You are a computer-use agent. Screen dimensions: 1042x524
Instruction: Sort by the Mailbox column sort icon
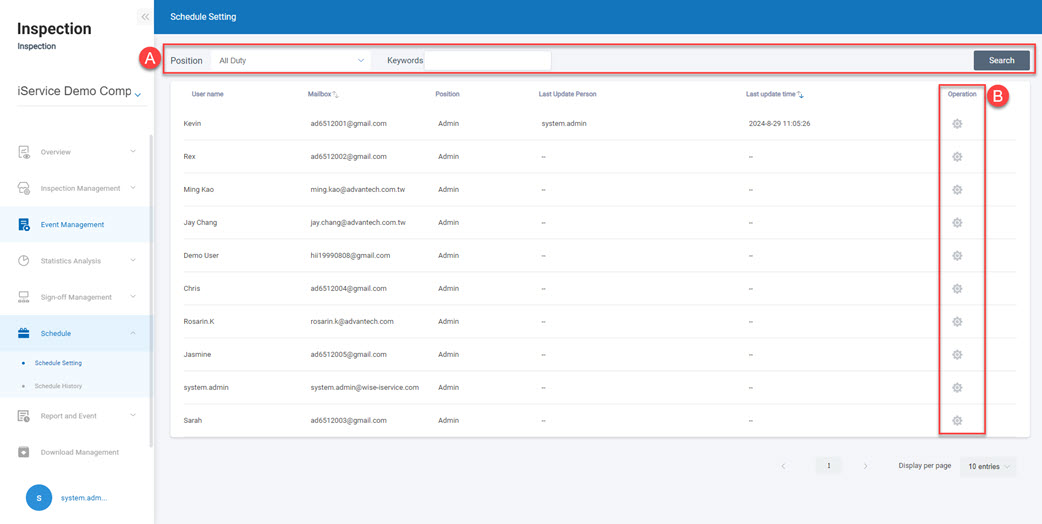click(336, 95)
